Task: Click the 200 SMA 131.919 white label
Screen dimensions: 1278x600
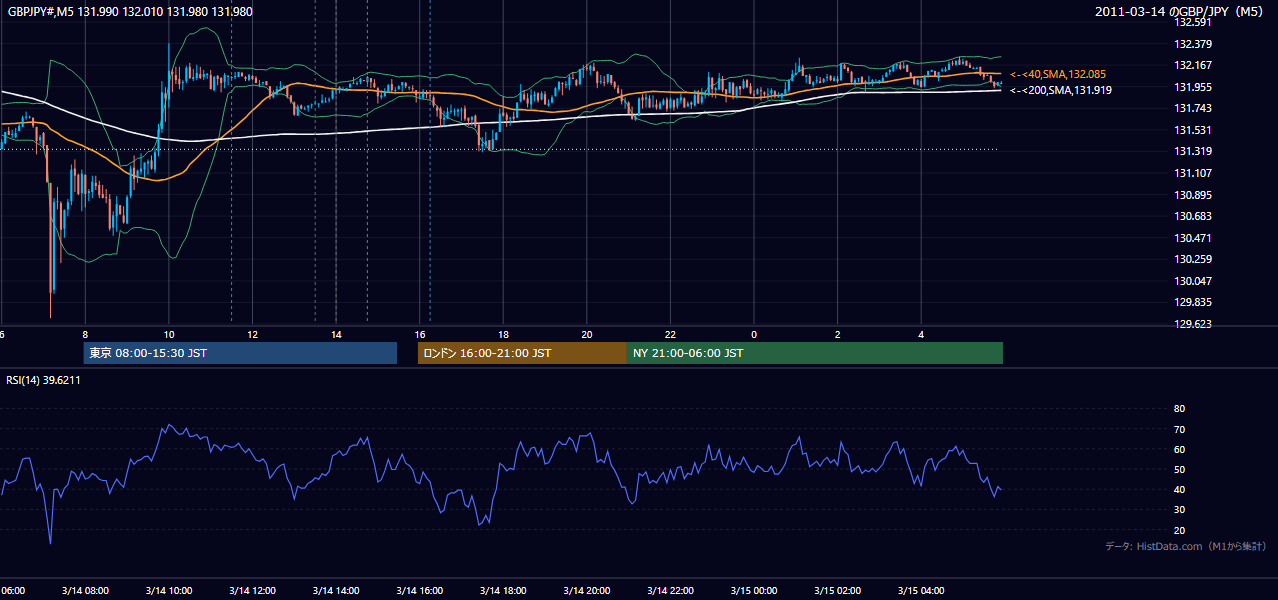Action: (1060, 90)
